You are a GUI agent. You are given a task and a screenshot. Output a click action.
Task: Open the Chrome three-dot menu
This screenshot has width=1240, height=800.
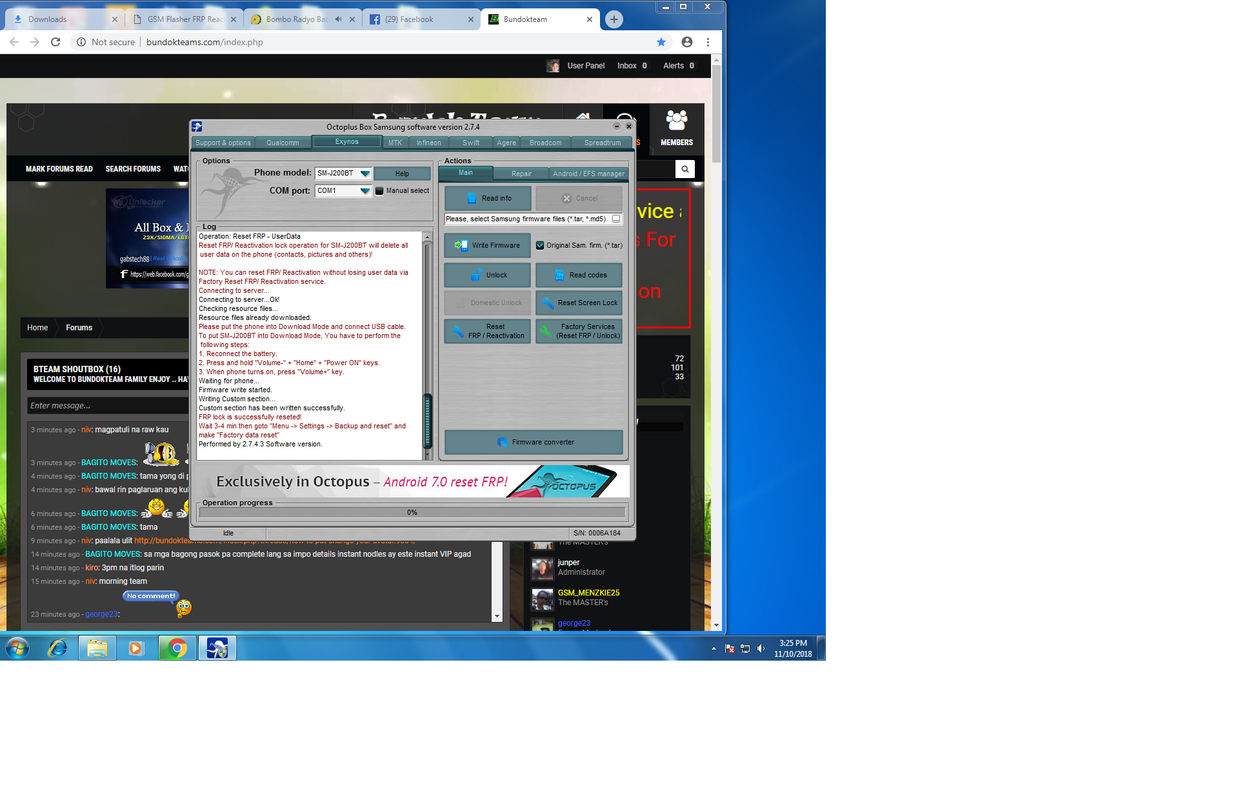click(708, 42)
